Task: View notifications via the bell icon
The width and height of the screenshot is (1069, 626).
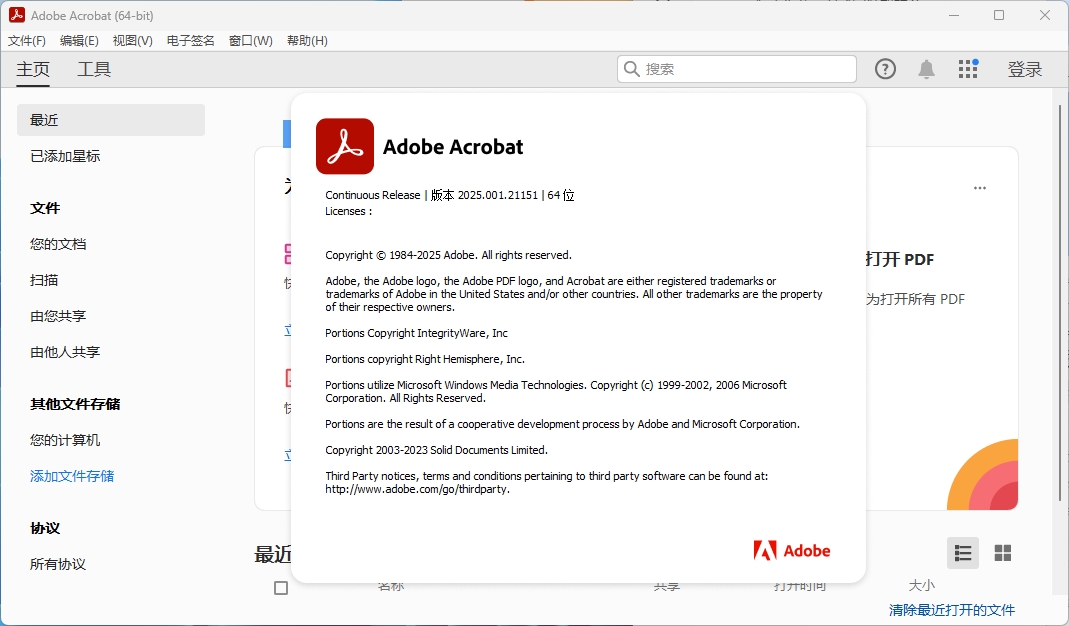Action: click(925, 69)
